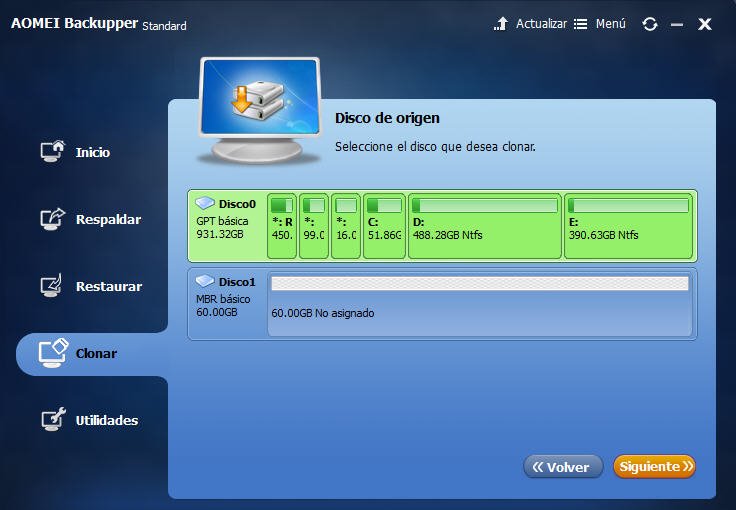Close the AOMEI Backupper window

[705, 24]
